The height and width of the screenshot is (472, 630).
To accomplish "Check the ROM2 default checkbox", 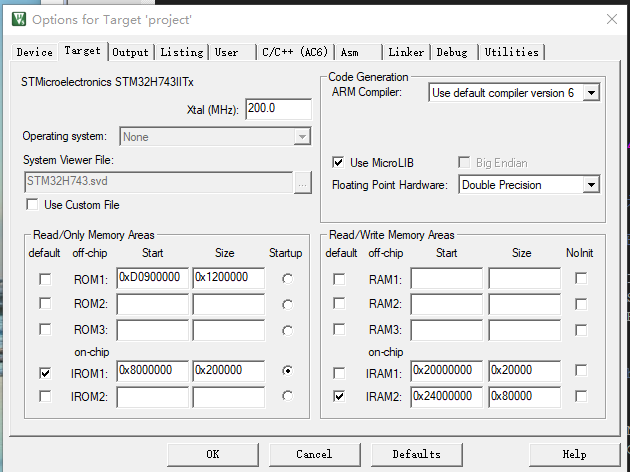I will click(x=45, y=303).
